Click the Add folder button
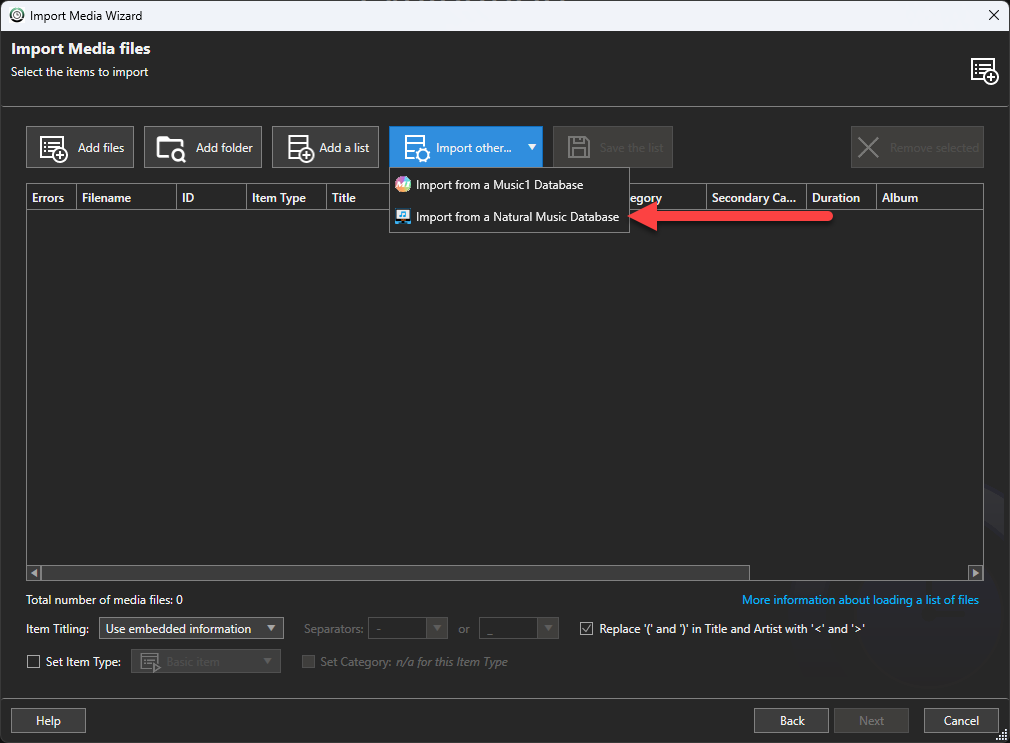Screen dimensions: 1010x743 [x=203, y=148]
